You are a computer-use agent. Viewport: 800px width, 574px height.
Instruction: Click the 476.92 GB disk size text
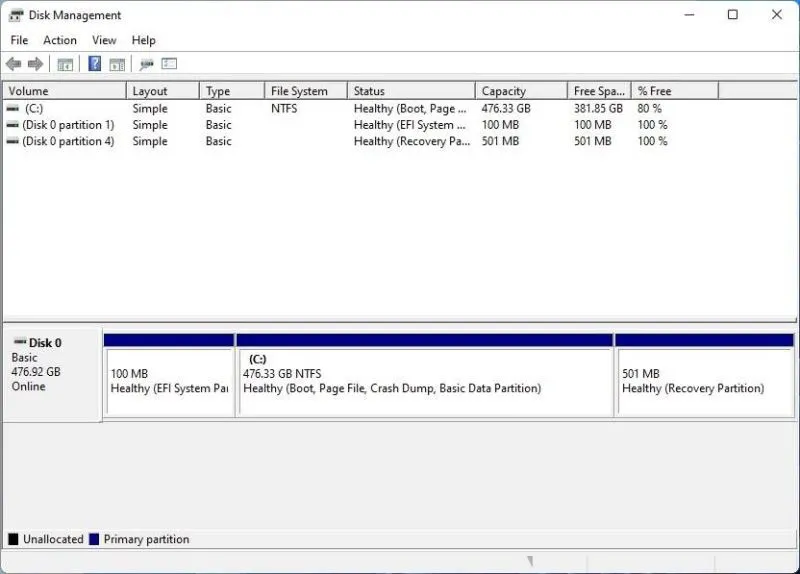pos(36,372)
